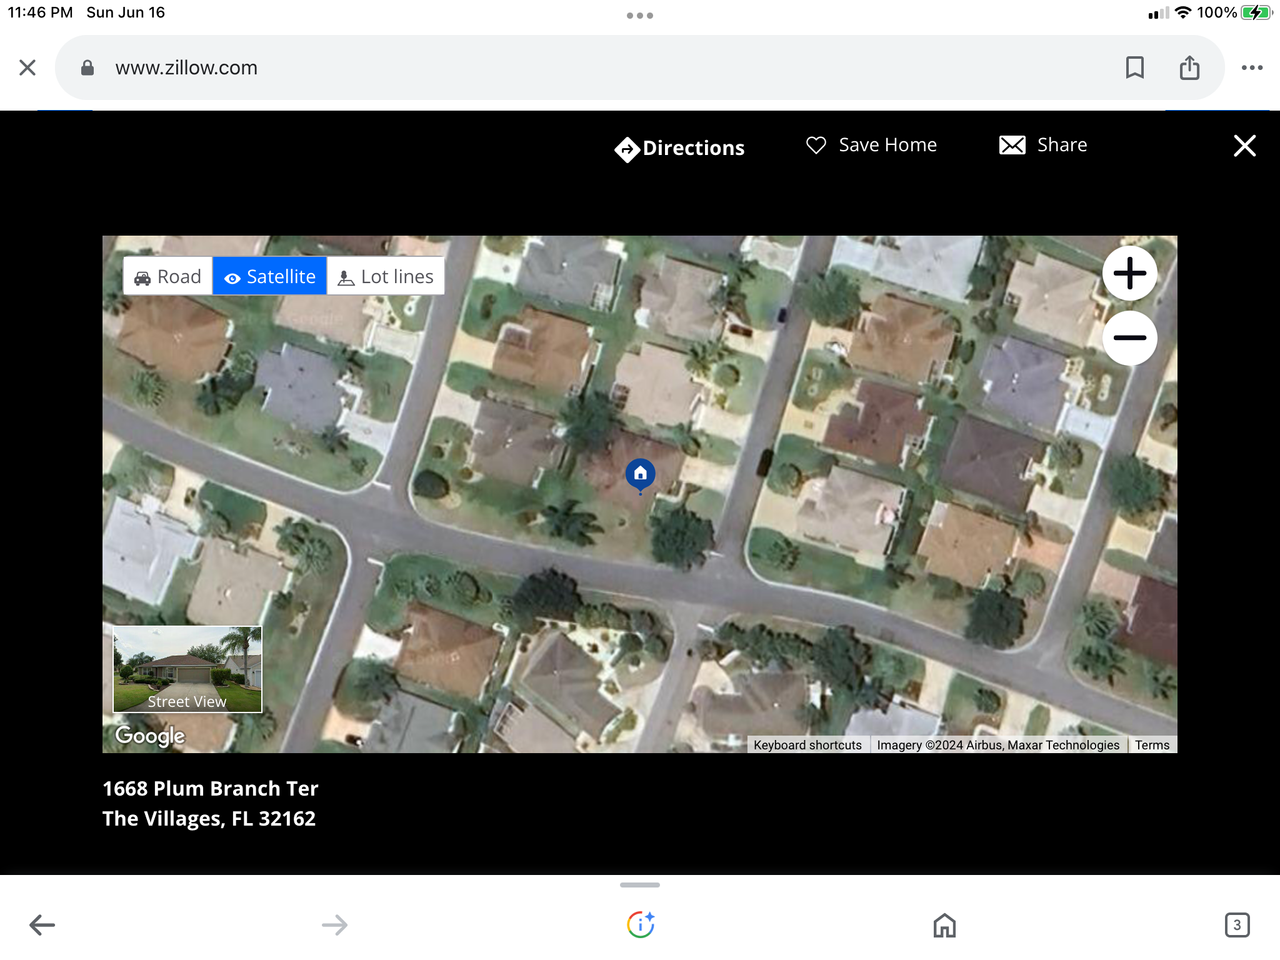Go back using browser back arrow
1280x960 pixels.
tap(42, 925)
